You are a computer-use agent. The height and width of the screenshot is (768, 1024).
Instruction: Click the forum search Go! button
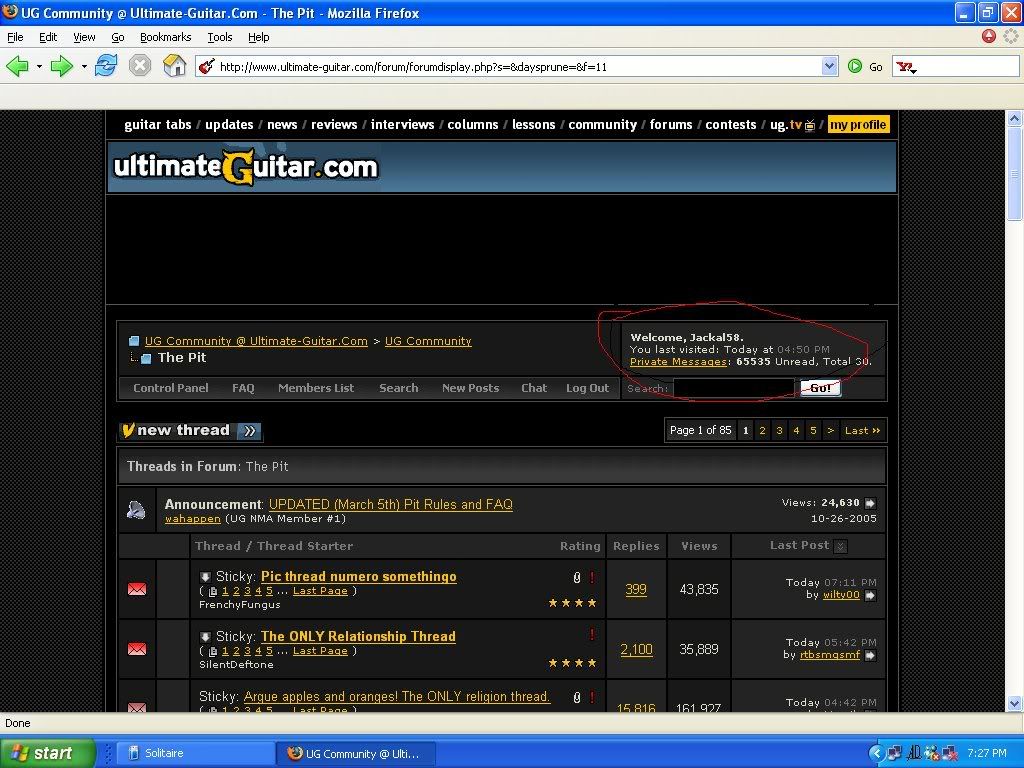click(821, 388)
